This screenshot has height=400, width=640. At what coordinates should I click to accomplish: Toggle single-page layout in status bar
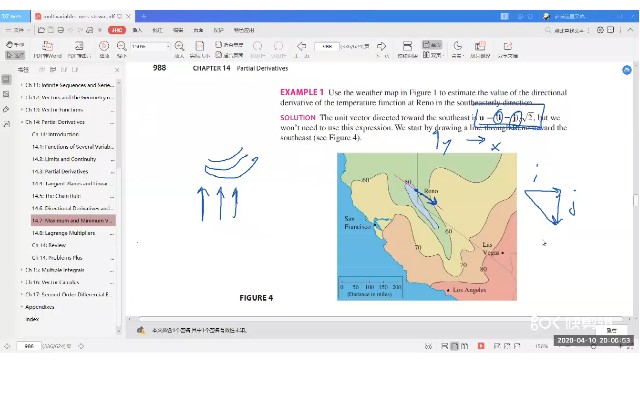click(x=454, y=346)
